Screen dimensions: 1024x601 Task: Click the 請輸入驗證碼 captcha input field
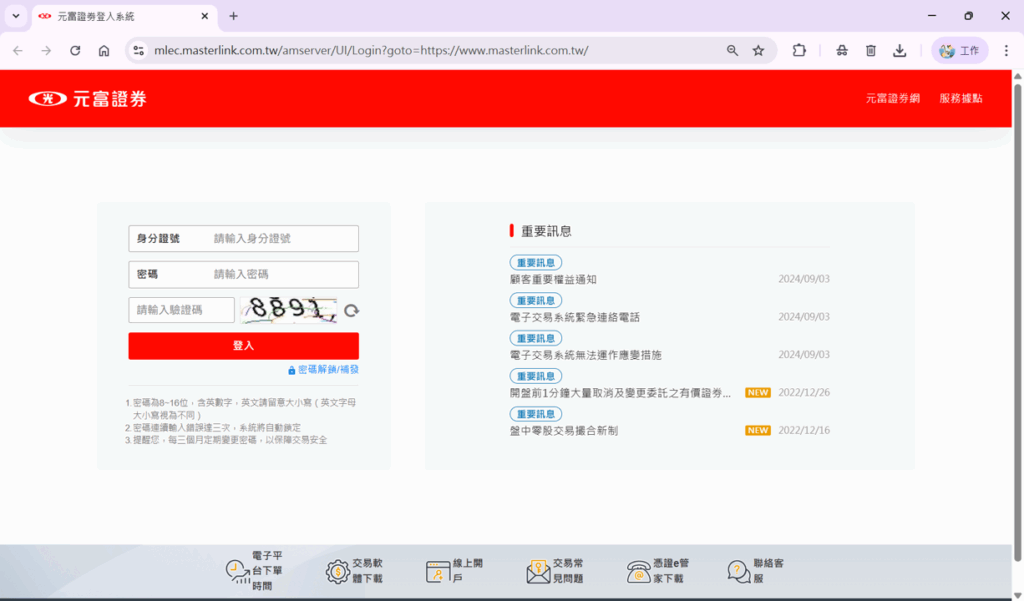pyautogui.click(x=181, y=310)
